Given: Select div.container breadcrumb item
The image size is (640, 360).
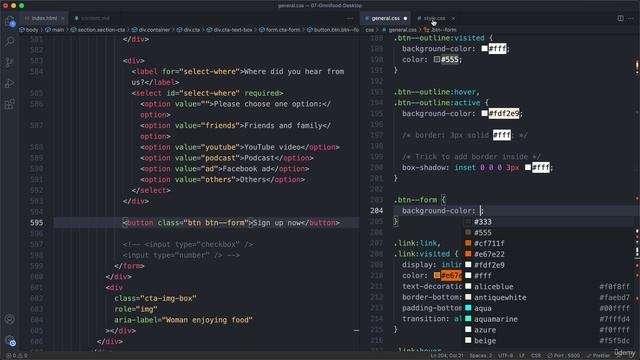Looking at the screenshot, I should point(154,30).
